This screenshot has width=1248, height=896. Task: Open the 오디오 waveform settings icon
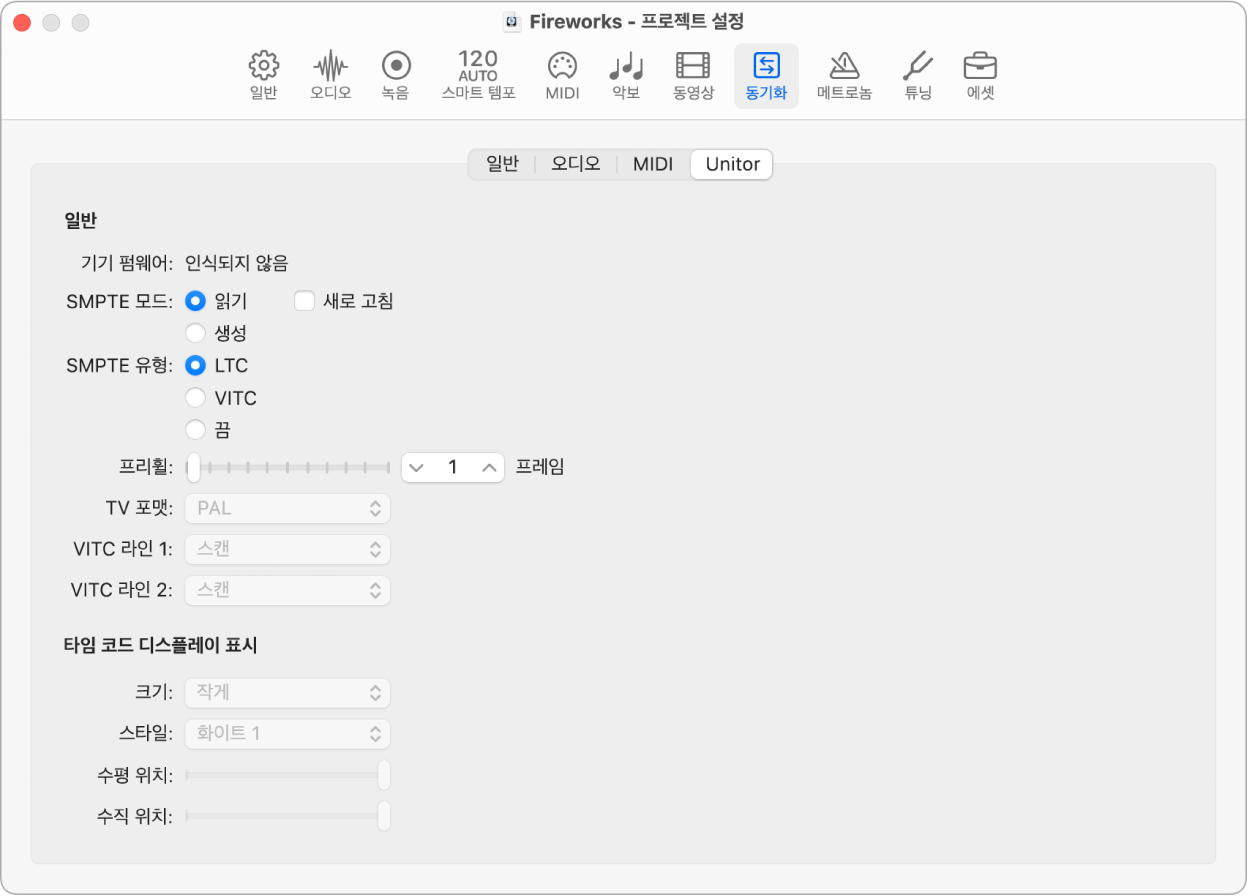pyautogui.click(x=330, y=76)
